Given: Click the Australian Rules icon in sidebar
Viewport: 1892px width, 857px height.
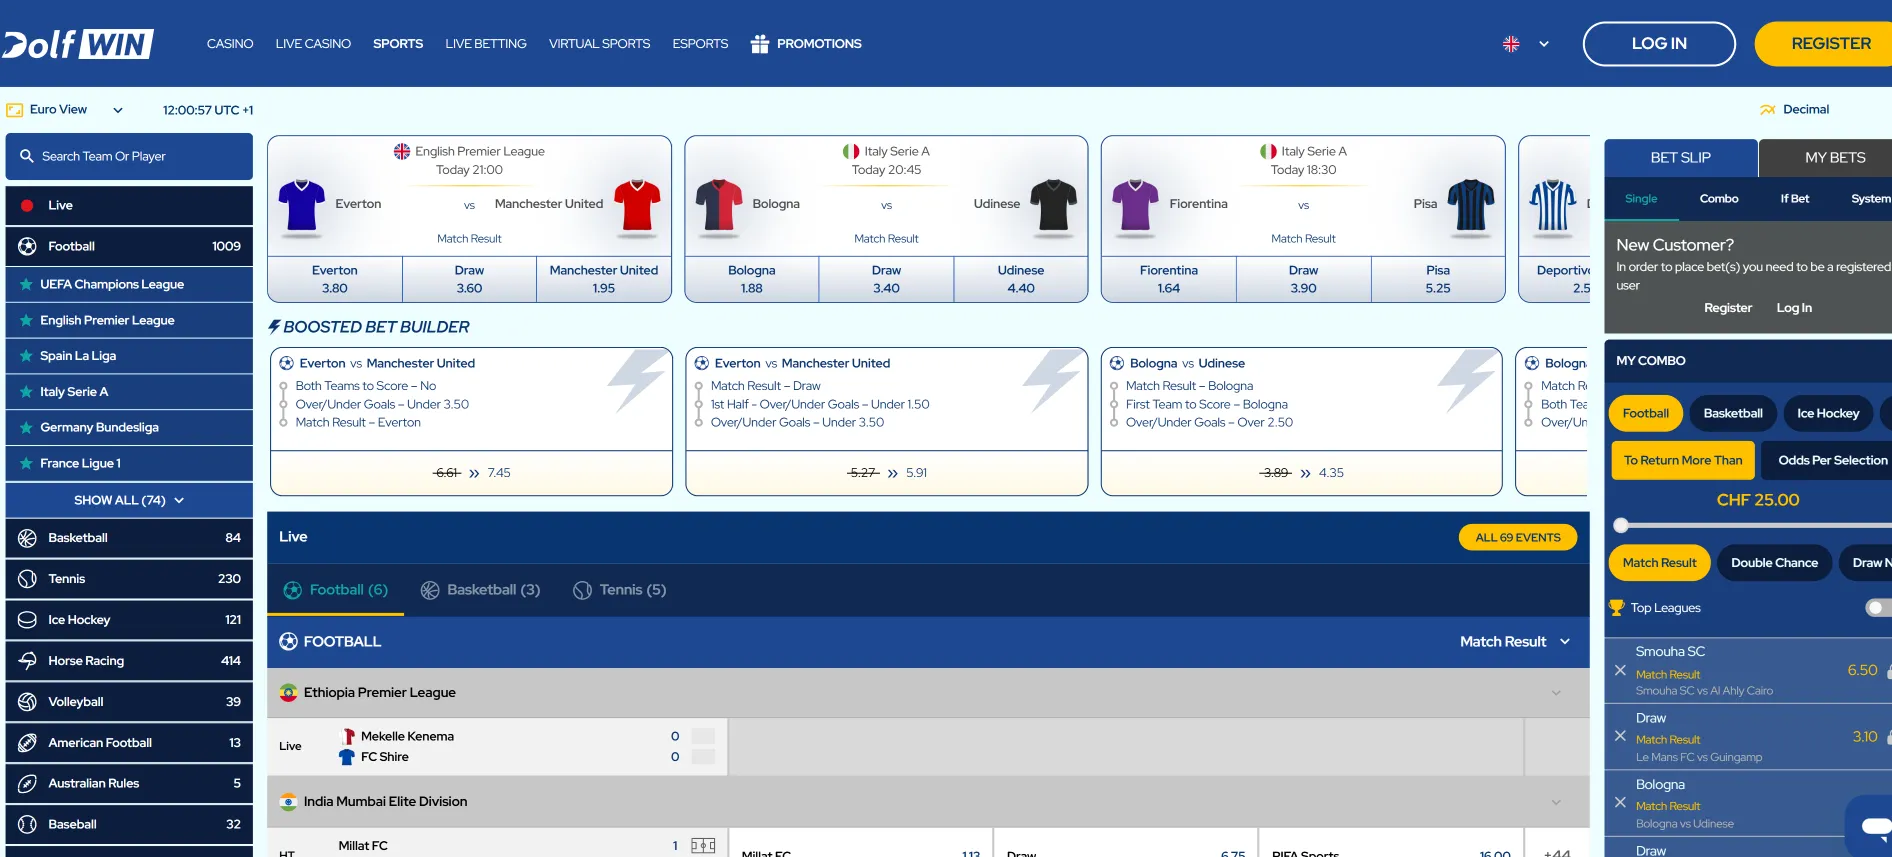Looking at the screenshot, I should tap(27, 784).
